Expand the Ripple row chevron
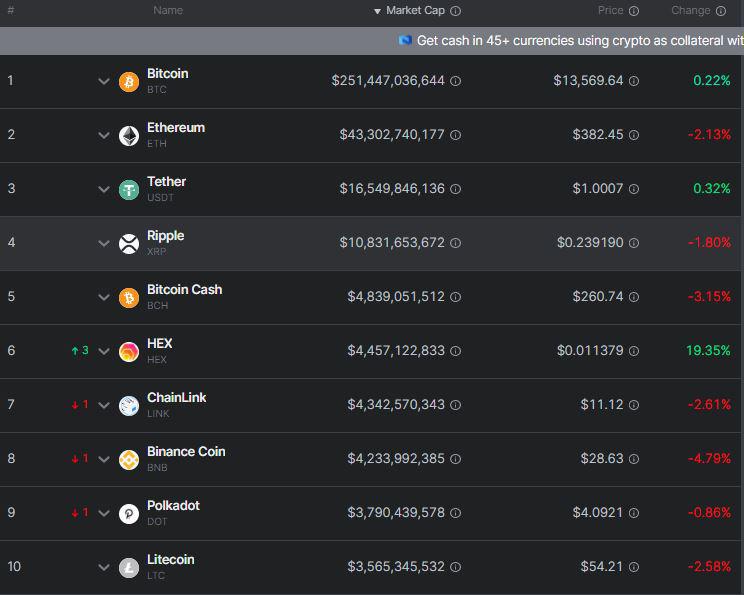 [104, 244]
